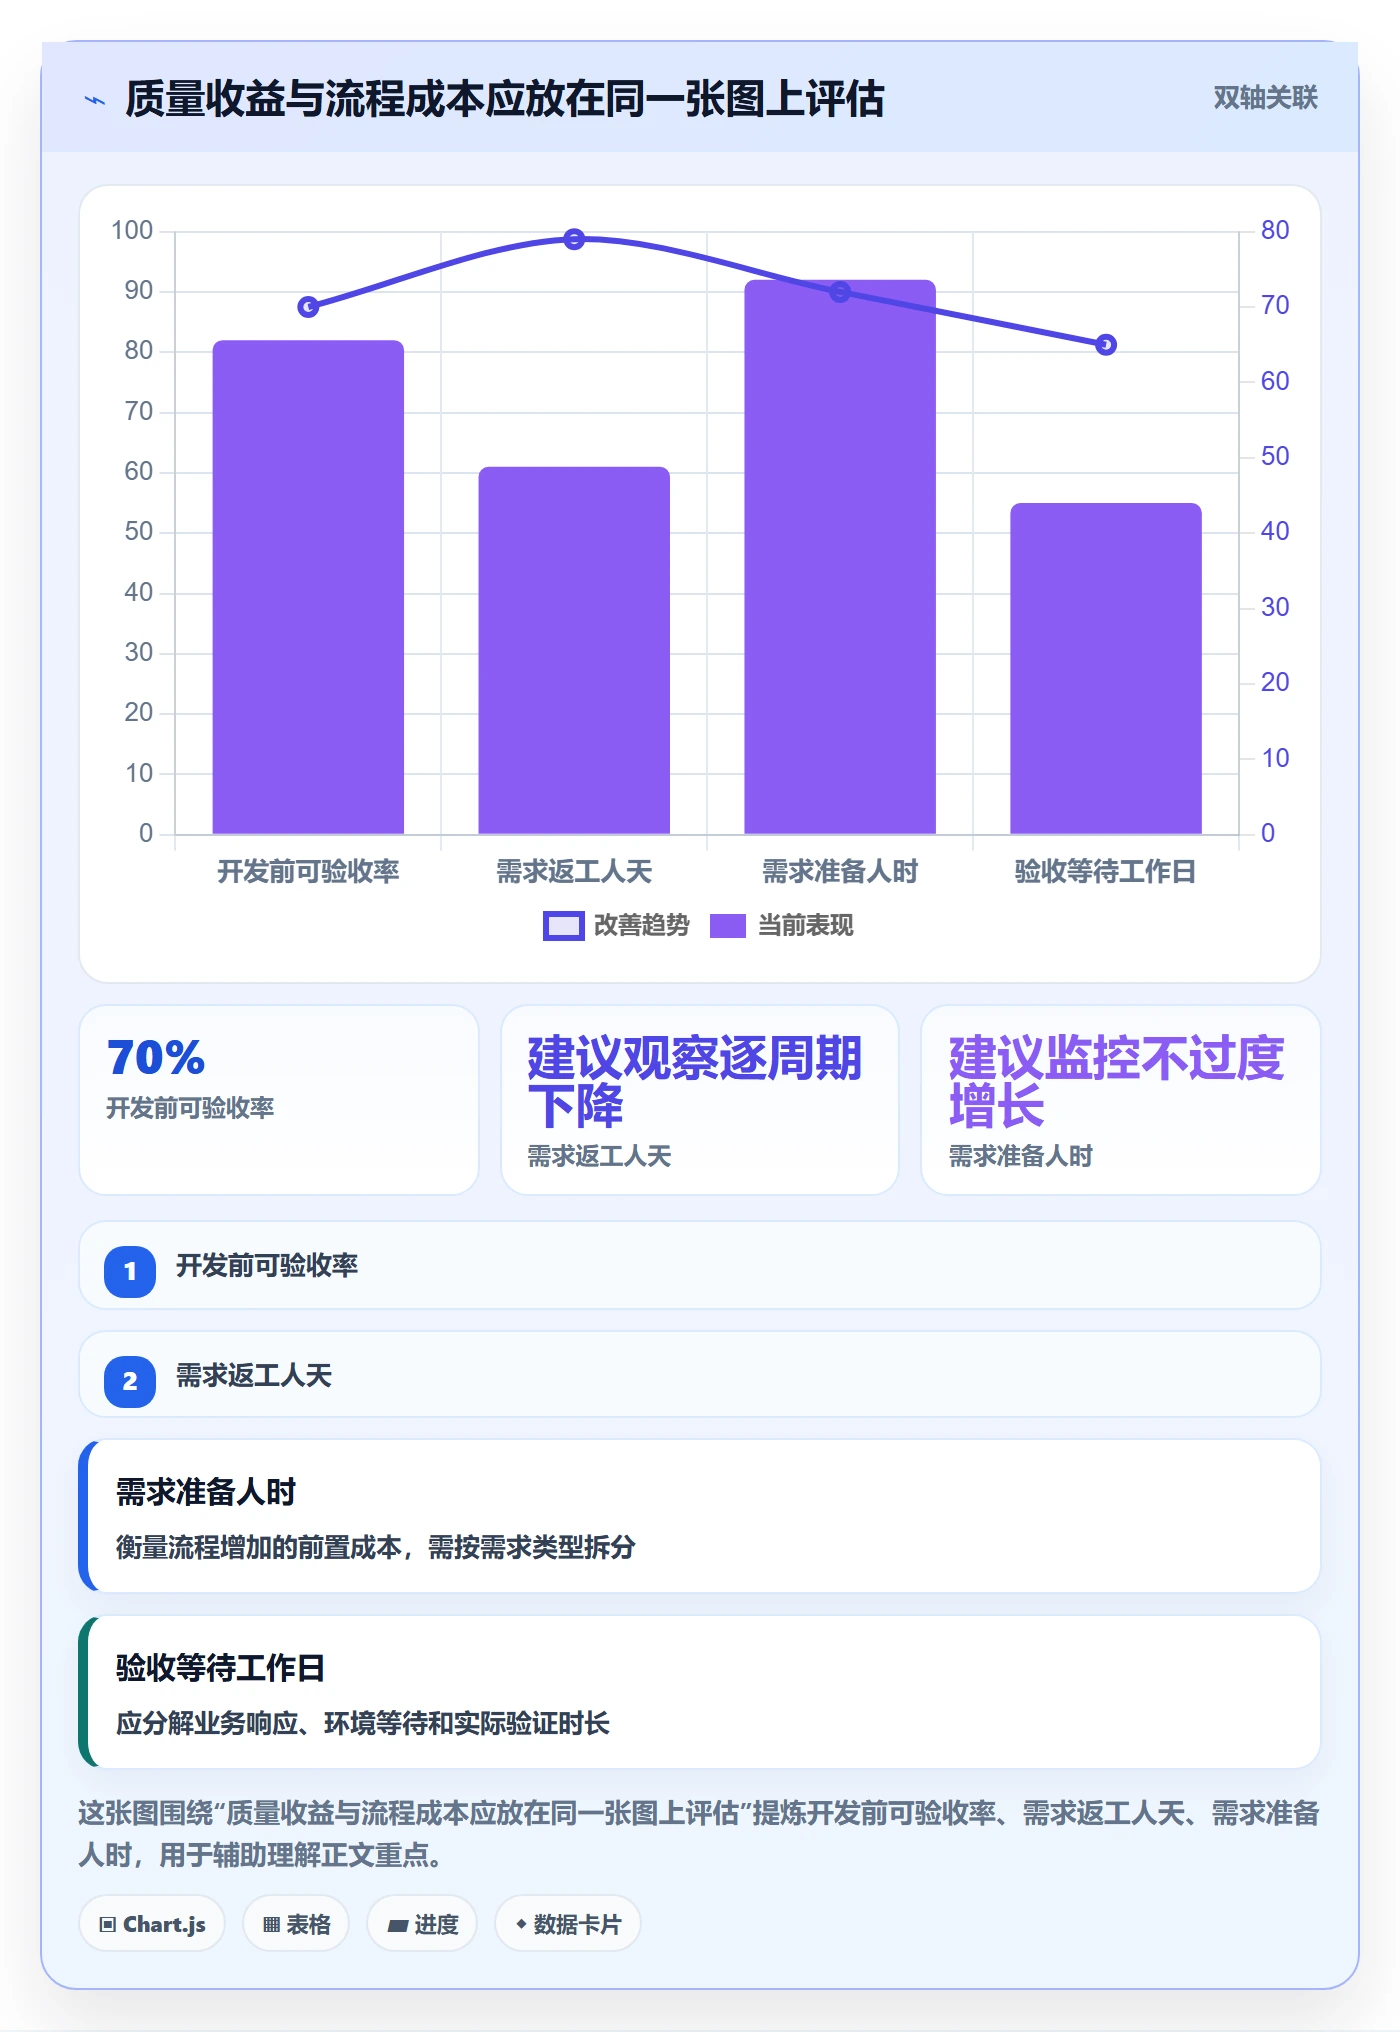Click the 需求准备人时 bar in the chart

coord(840,557)
